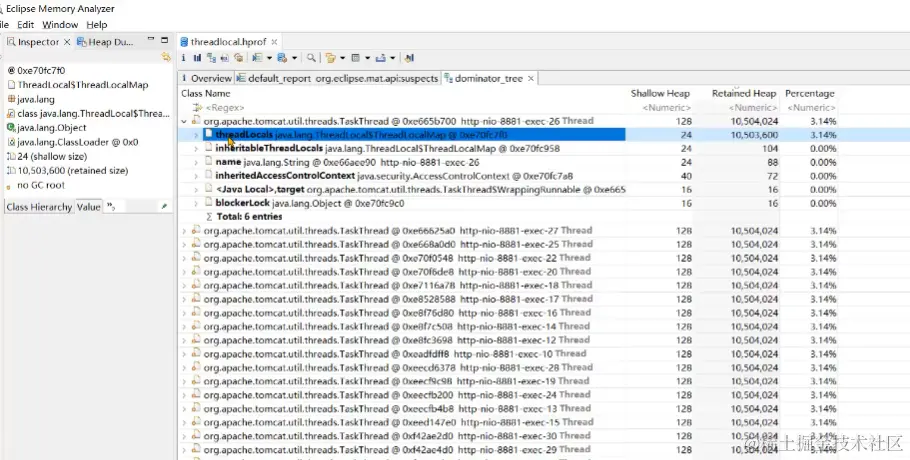This screenshot has height=460, width=910.
Task: Select '10,503,600 (retained size)' in Inspector
Action: 73,171
